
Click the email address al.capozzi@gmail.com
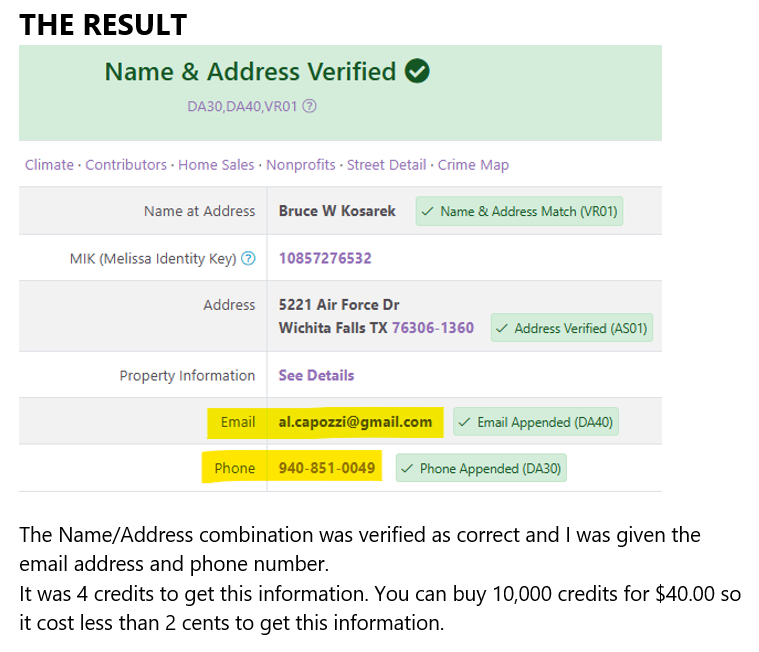pyautogui.click(x=355, y=422)
